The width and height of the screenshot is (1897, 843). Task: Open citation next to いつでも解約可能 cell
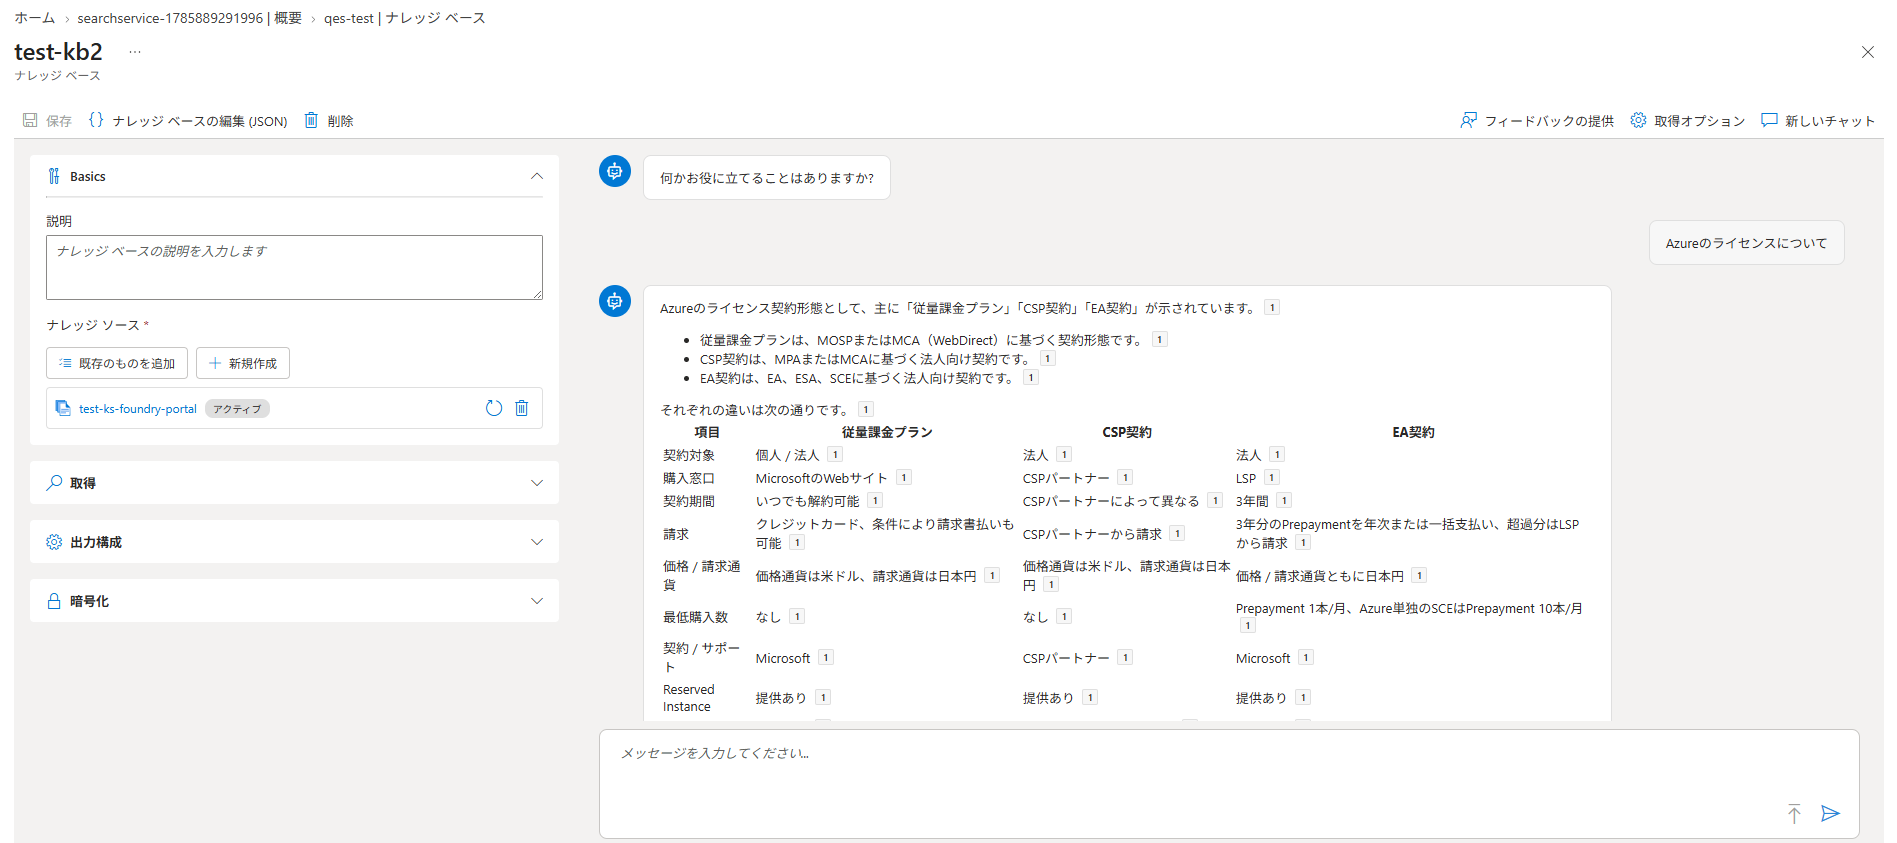[875, 501]
